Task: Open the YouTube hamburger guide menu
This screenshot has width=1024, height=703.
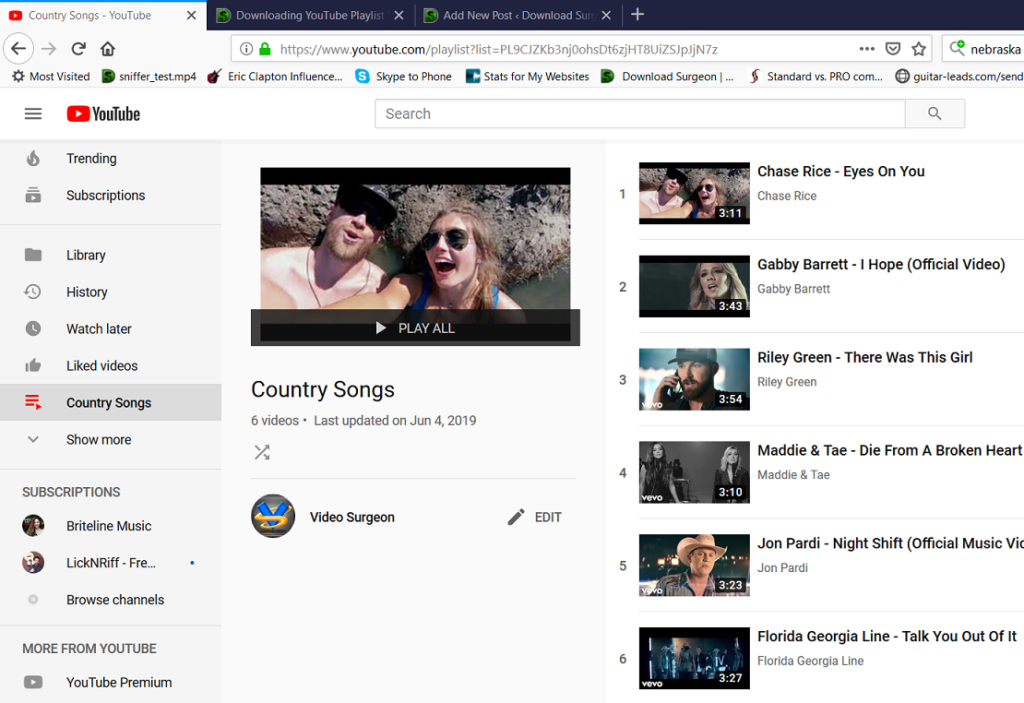Action: coord(33,114)
